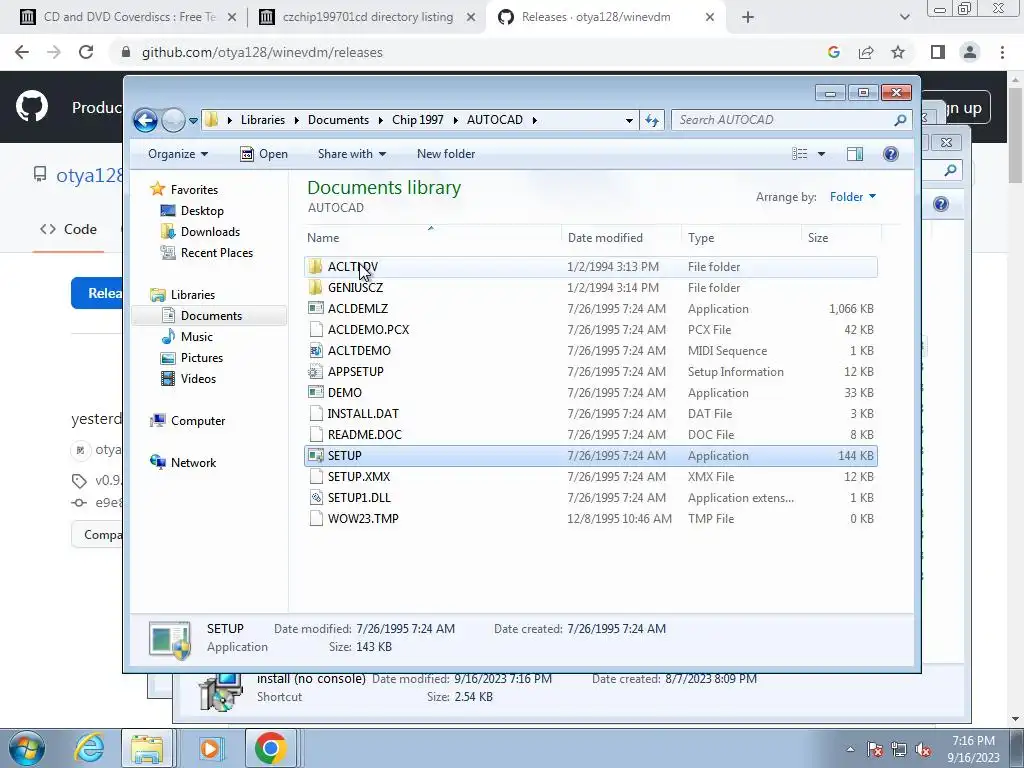
Task: Click the refresh button beside the Explorer address bar
Action: point(652,120)
